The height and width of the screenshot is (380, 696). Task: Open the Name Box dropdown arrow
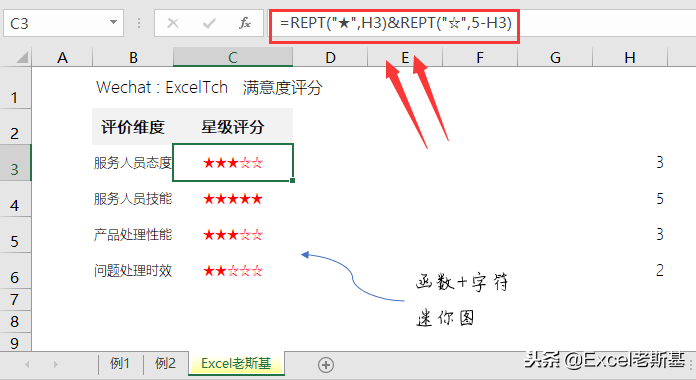114,22
